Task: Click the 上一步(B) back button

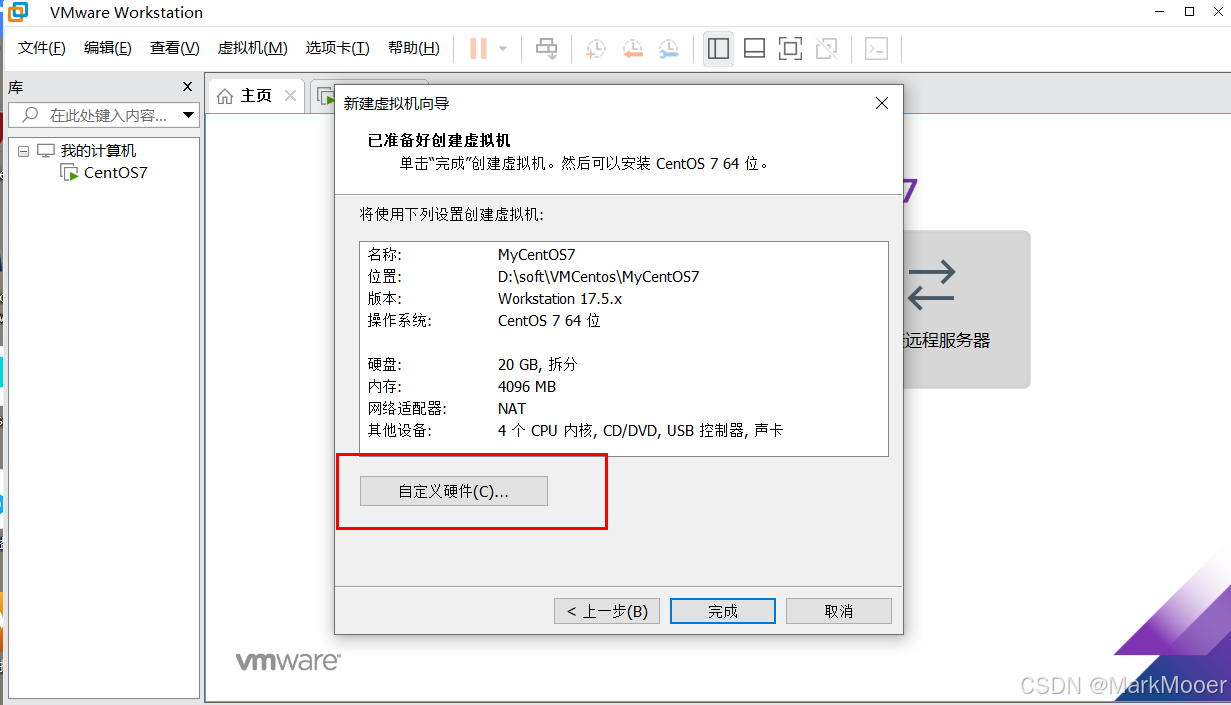Action: tap(607, 611)
